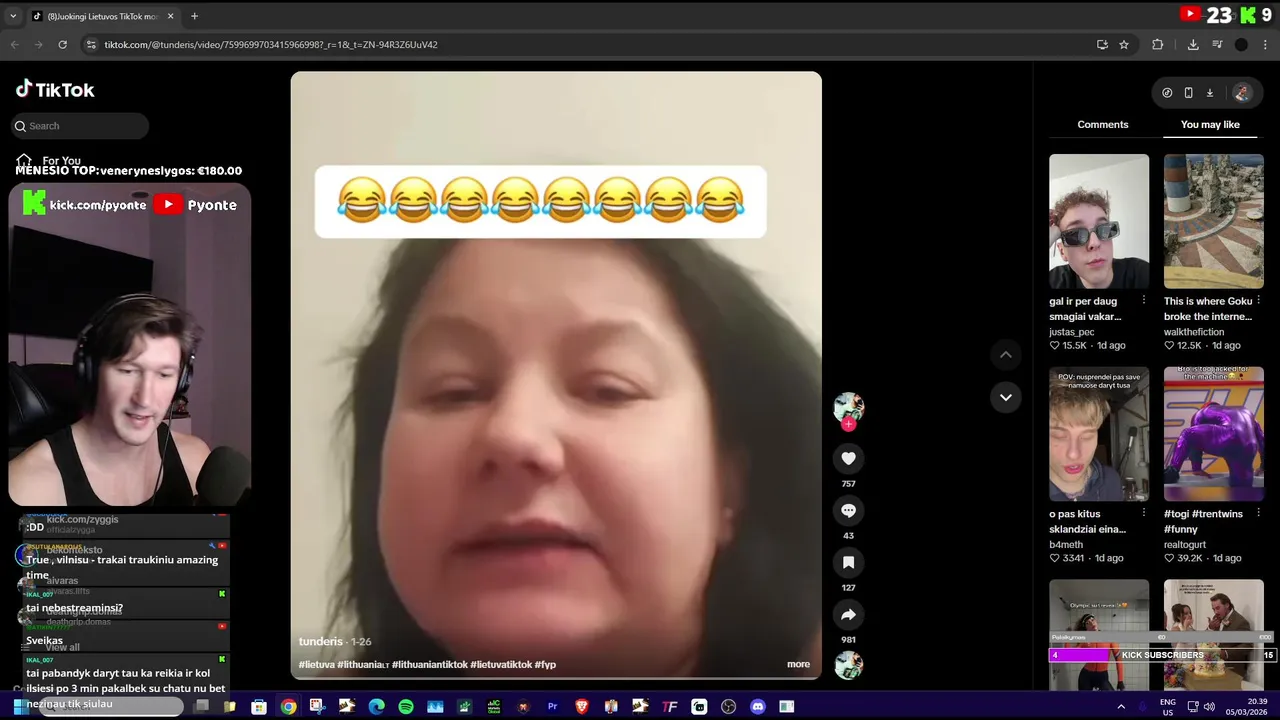Screen dimensions: 1280x720
Task: Go to previous video with up chevron
Action: [1005, 355]
